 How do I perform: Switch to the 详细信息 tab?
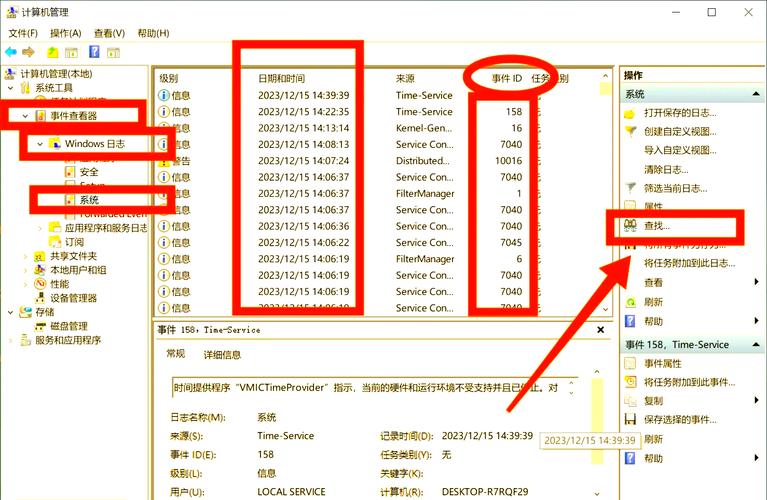coord(222,354)
